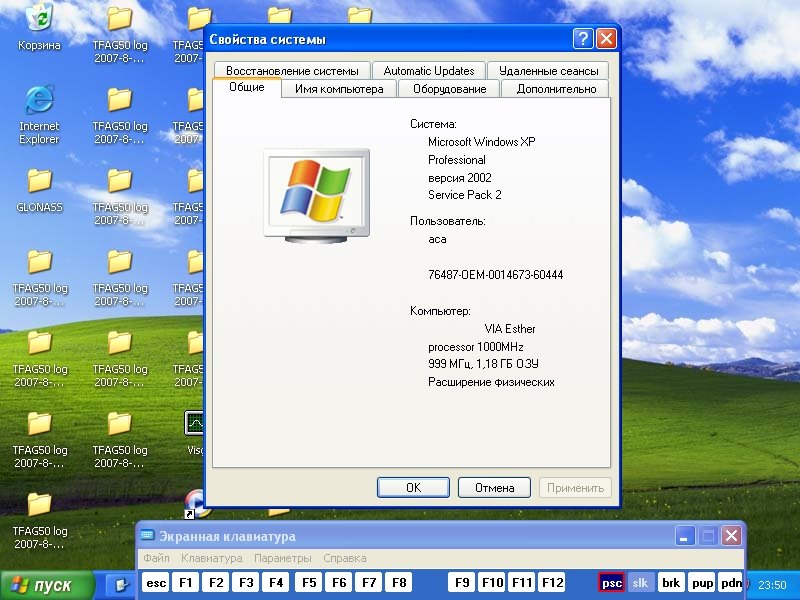Click the text processor 1000MHz
The image size is (800, 600).
point(476,347)
